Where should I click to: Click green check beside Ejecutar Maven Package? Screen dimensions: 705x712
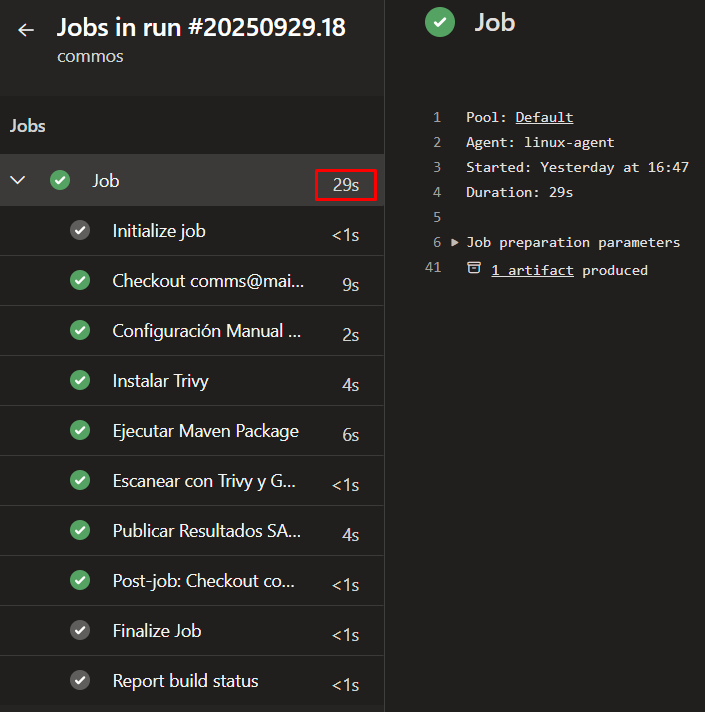click(x=80, y=431)
